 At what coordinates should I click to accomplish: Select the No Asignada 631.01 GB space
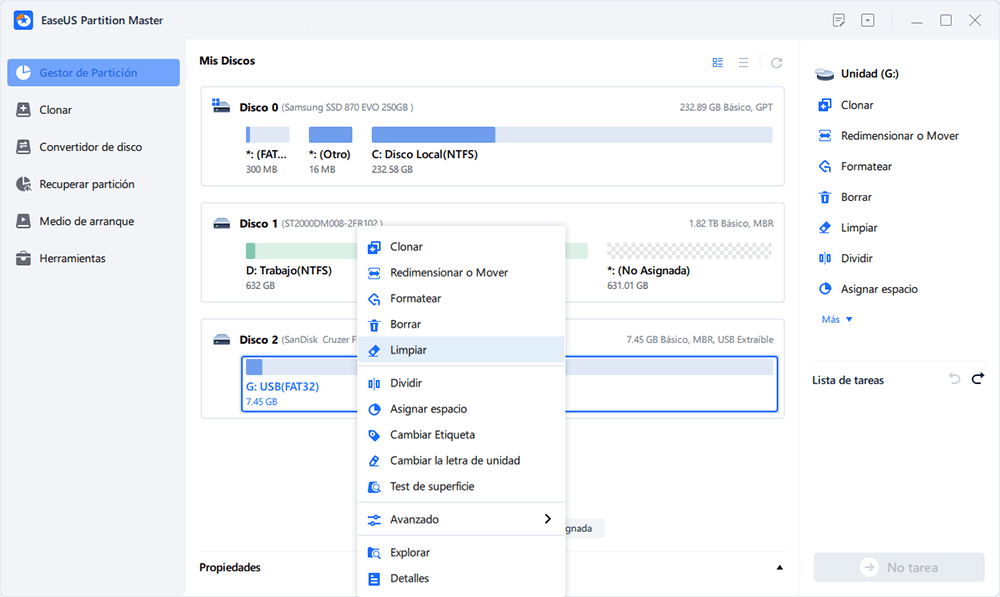tap(689, 251)
